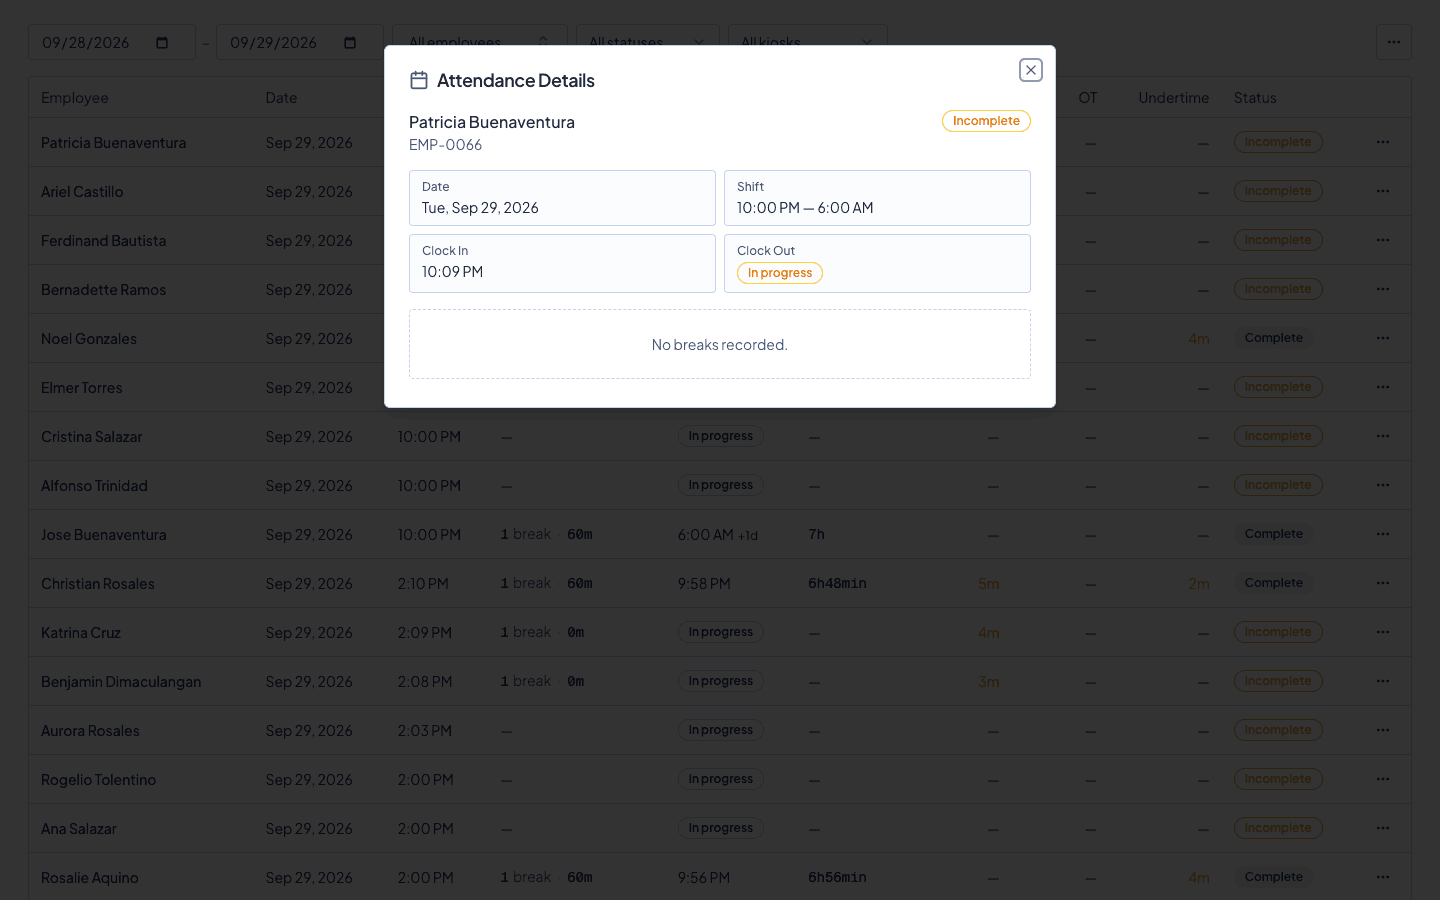
Task: Close the Attendance Details dialog
Action: tap(1031, 70)
